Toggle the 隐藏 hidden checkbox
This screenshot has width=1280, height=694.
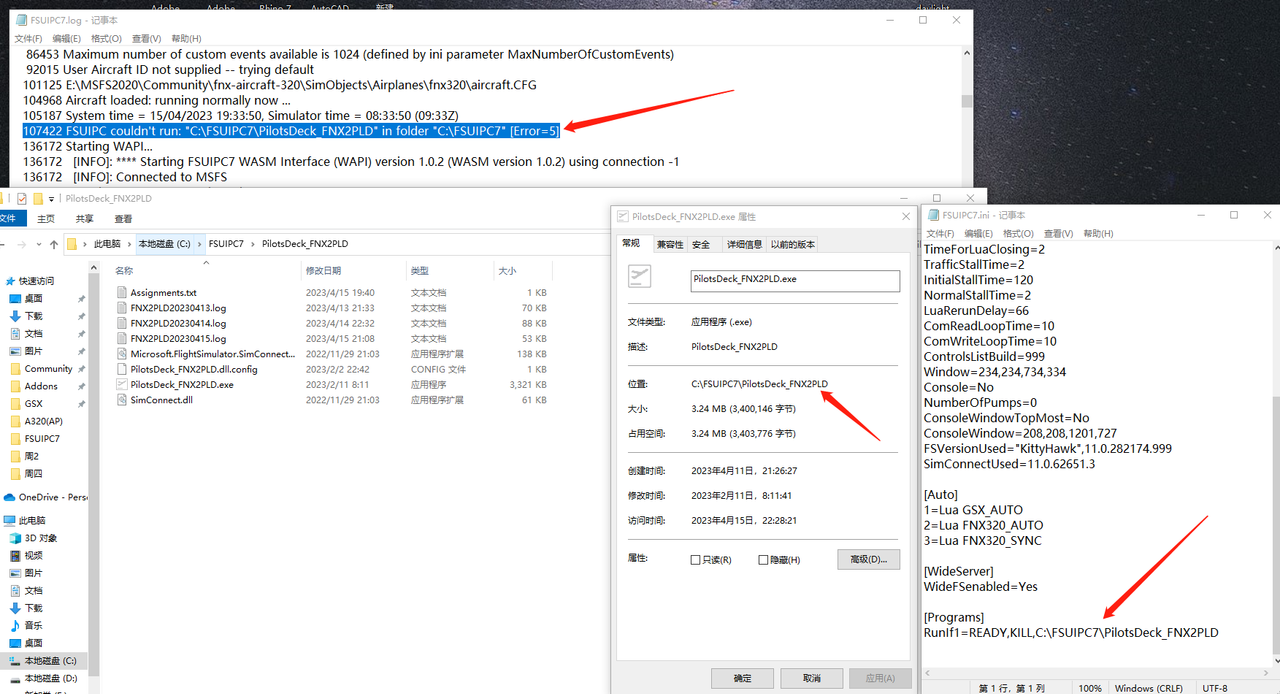(x=764, y=560)
